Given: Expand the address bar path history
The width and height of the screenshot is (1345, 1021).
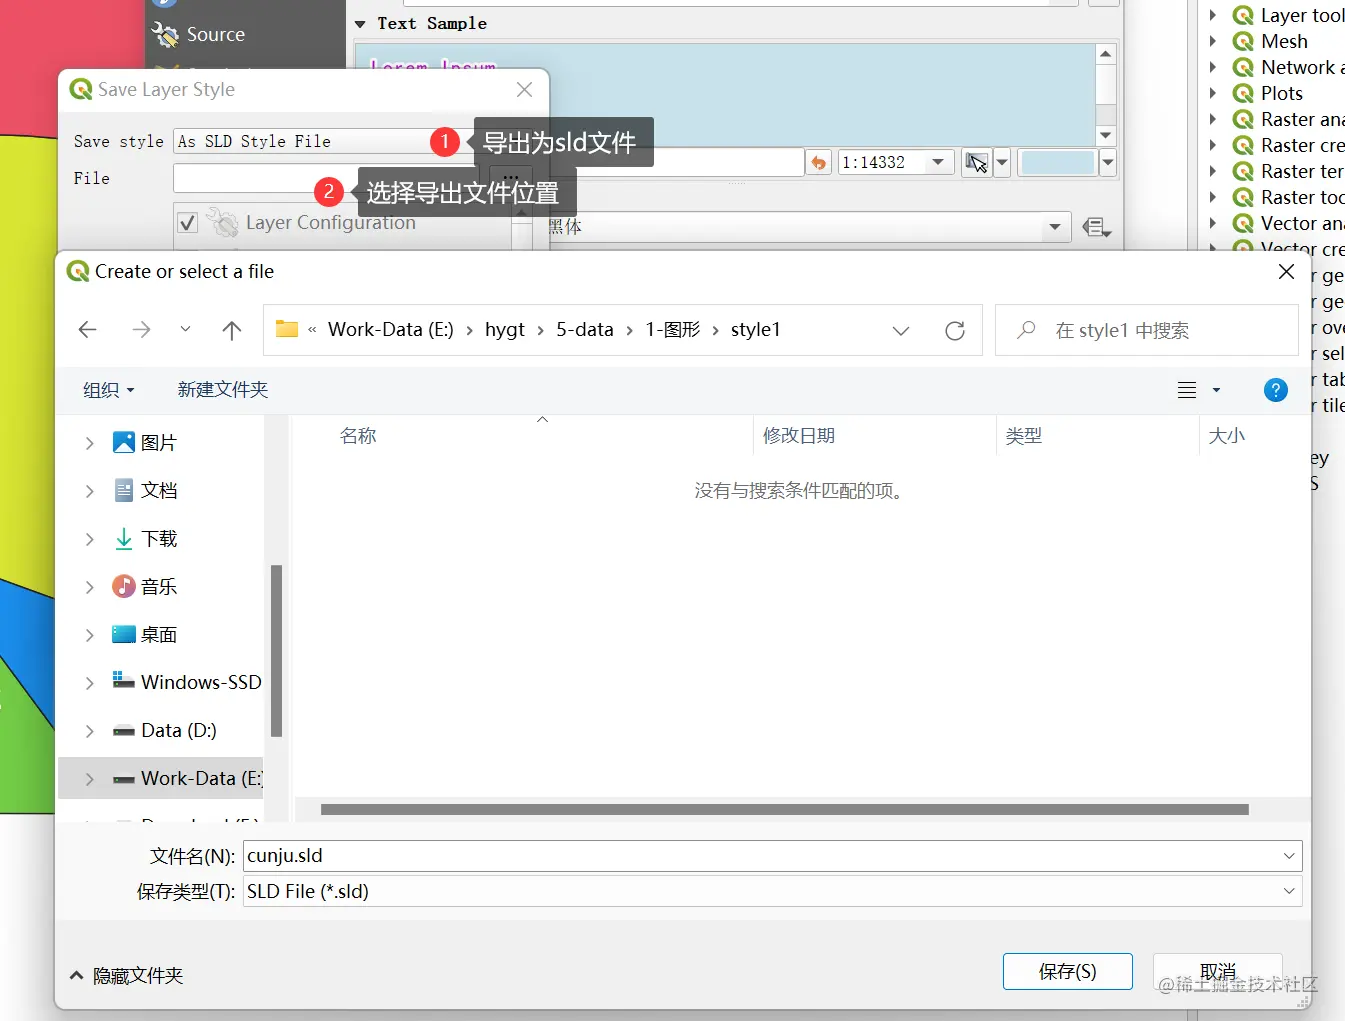Looking at the screenshot, I should [x=901, y=330].
